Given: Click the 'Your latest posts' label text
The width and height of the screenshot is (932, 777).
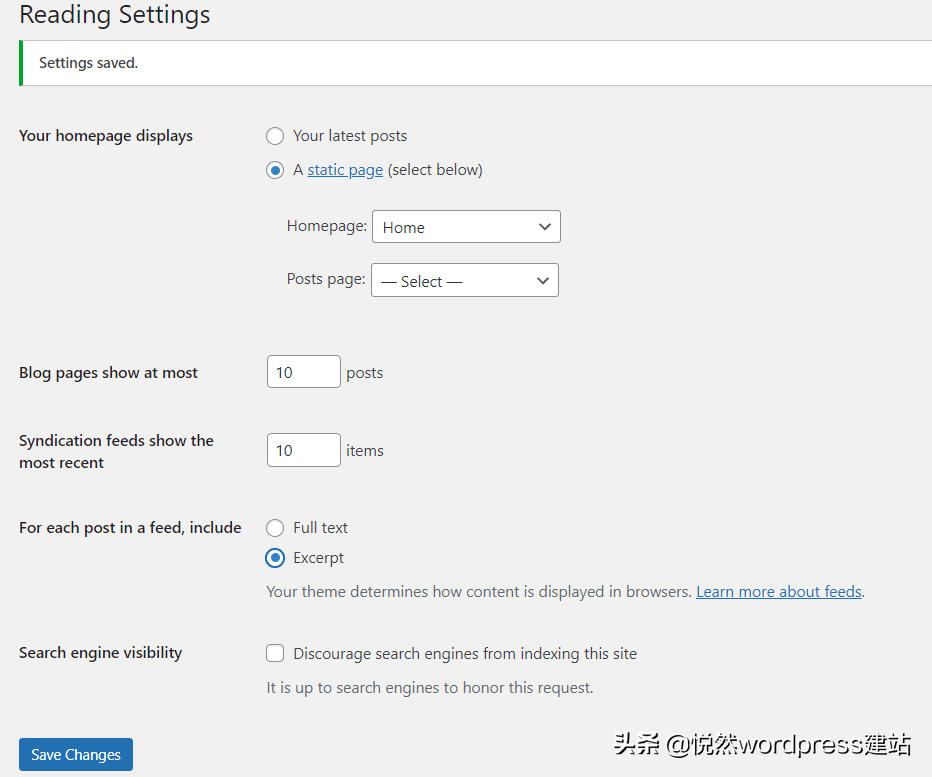Looking at the screenshot, I should click(350, 136).
